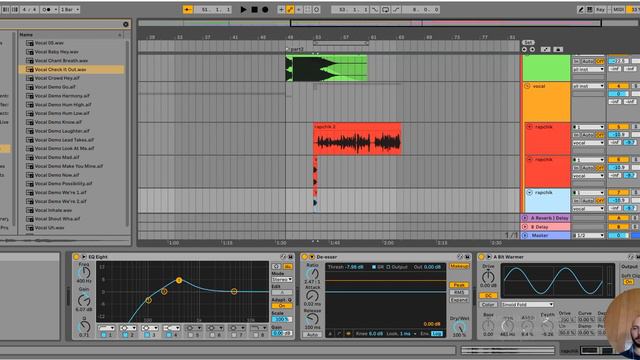Arm the Arrangement Record button
Viewport: 640px width, 360px height.
click(265, 9)
